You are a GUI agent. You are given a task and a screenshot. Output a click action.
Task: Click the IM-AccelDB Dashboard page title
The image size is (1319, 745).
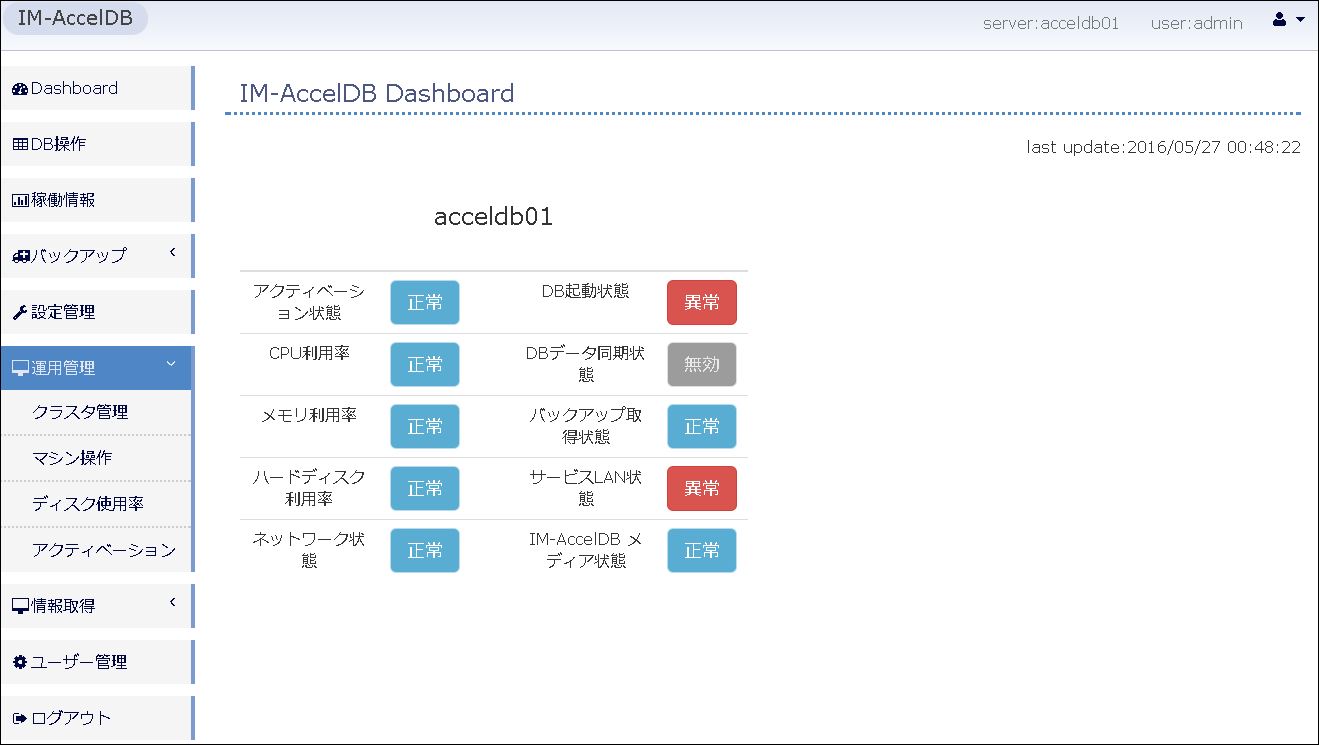click(x=377, y=94)
